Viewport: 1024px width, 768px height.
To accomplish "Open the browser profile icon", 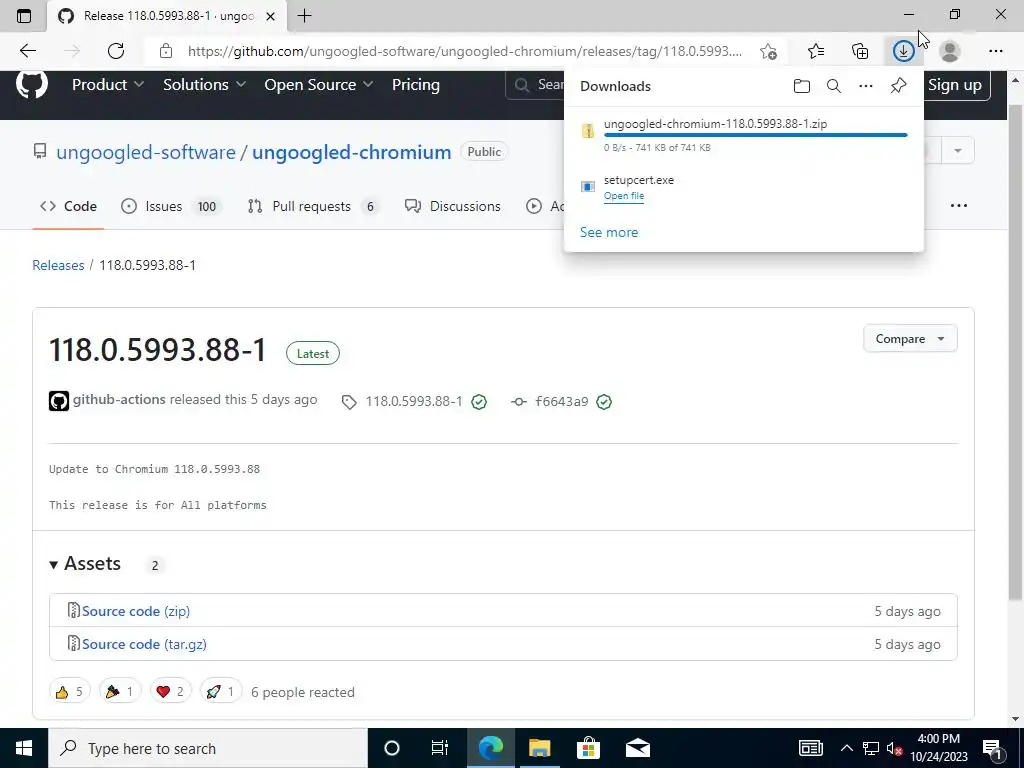I will click(x=950, y=51).
